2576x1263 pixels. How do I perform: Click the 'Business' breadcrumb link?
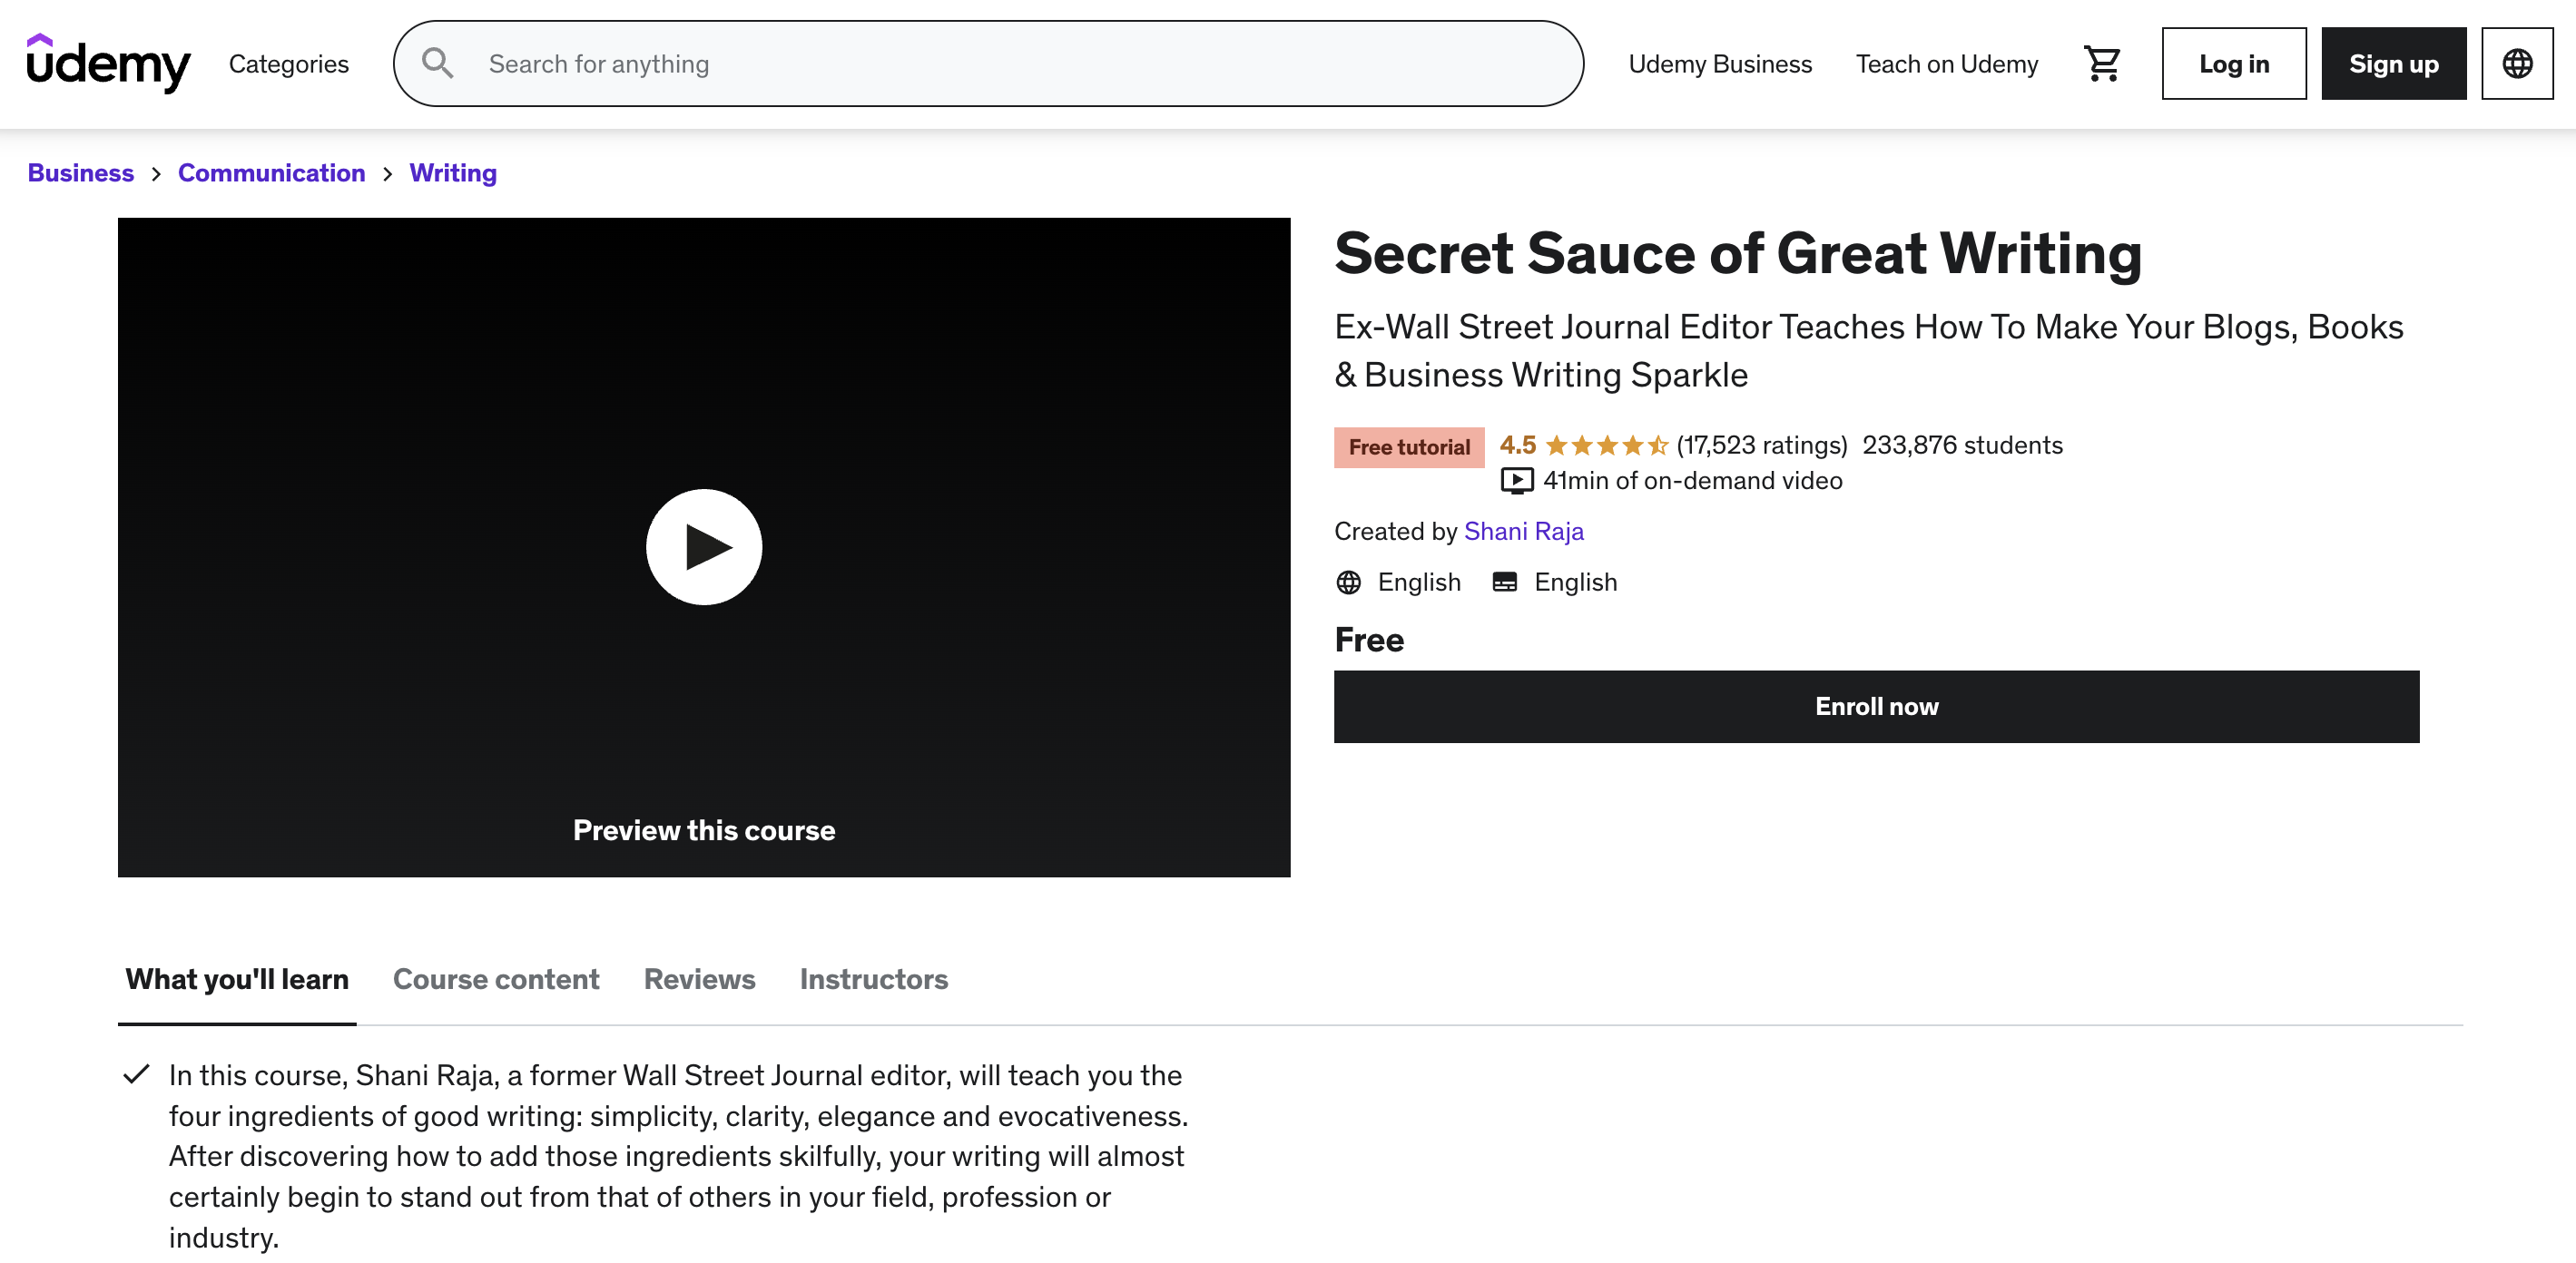click(x=81, y=171)
